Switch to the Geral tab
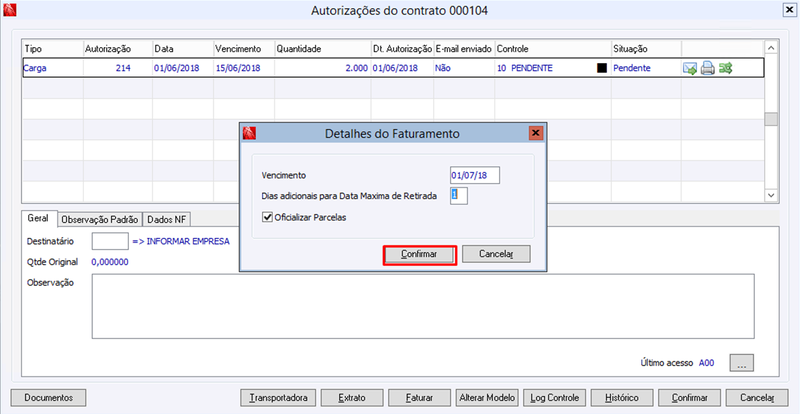Image resolution: width=800 pixels, height=414 pixels. tap(38, 218)
